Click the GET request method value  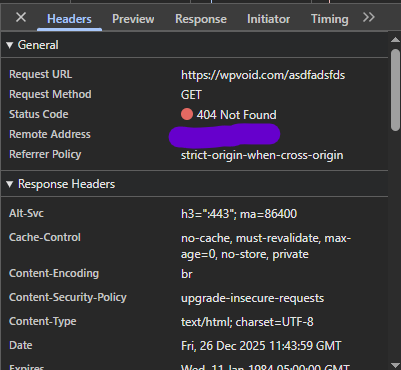tap(191, 95)
